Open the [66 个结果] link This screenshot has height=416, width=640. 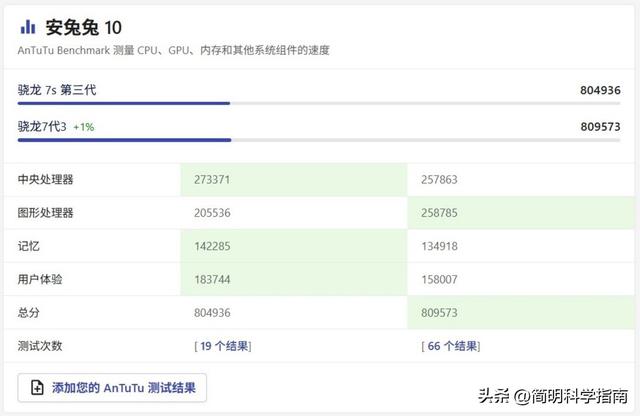point(451,346)
